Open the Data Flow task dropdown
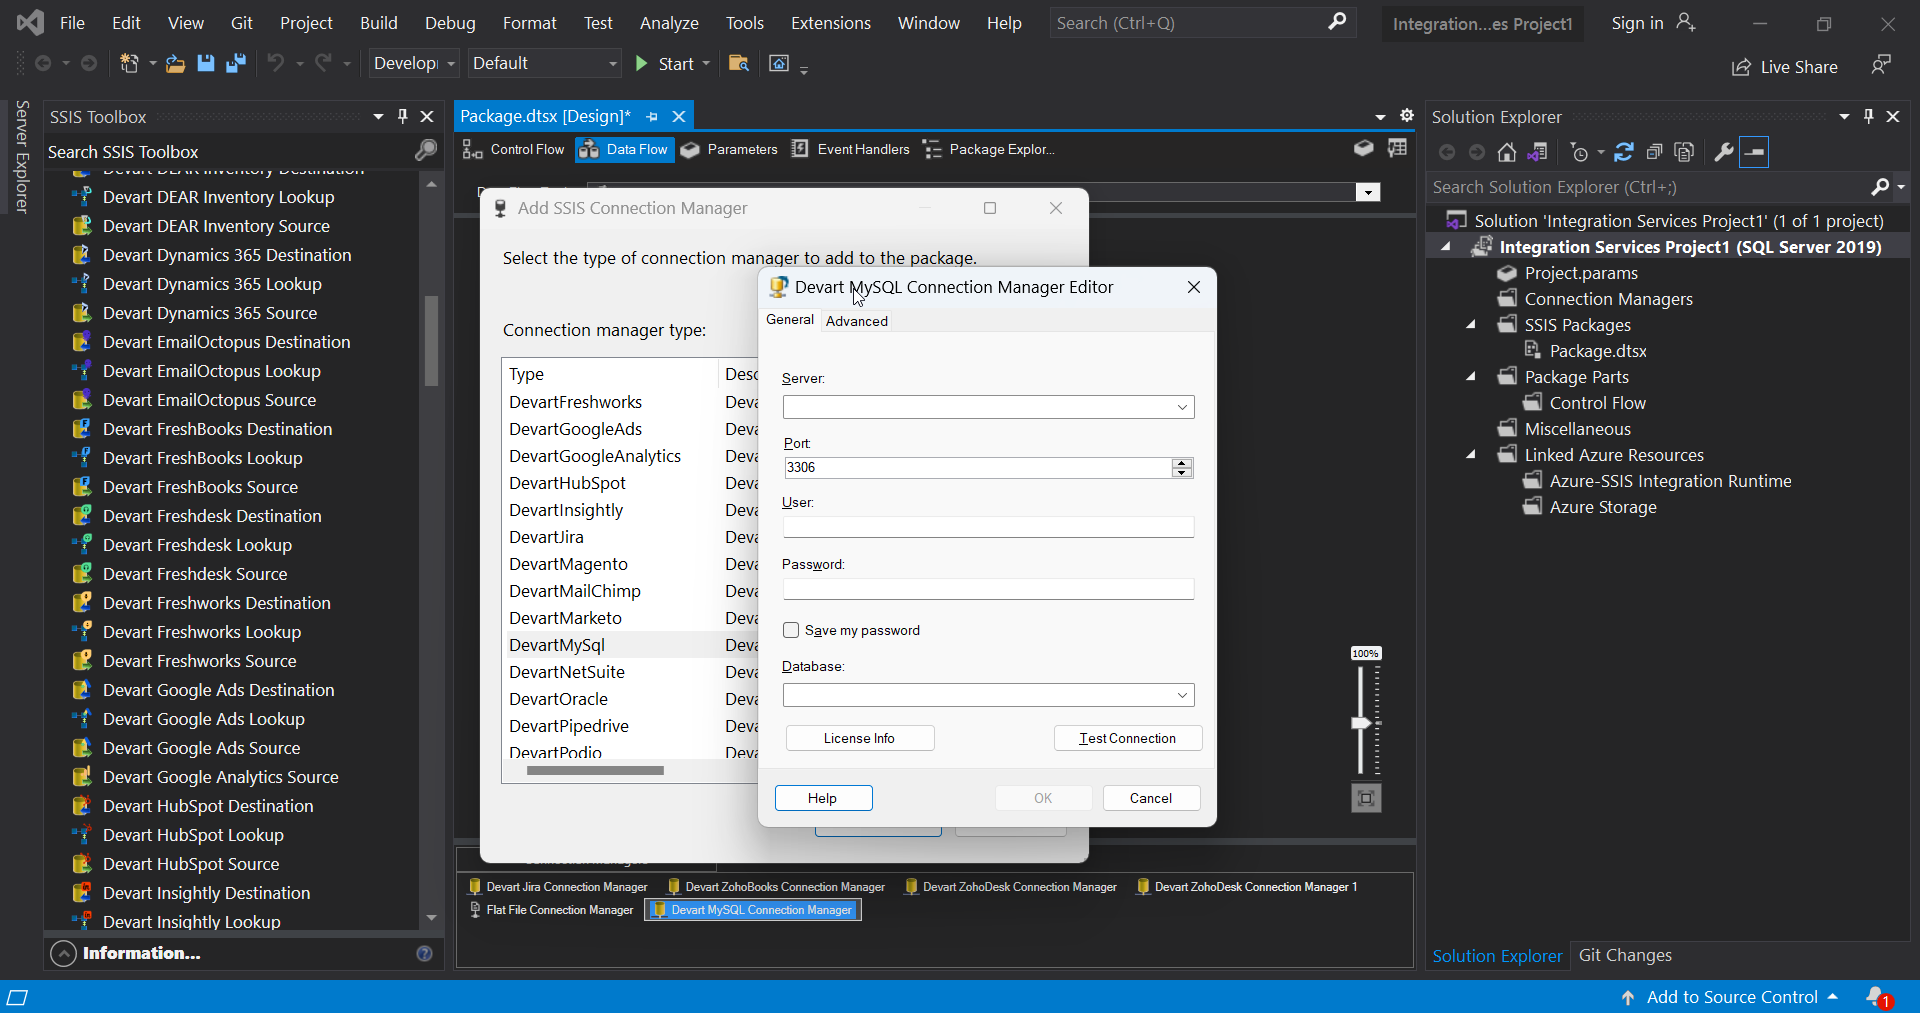This screenshot has width=1920, height=1013. pos(1368,192)
